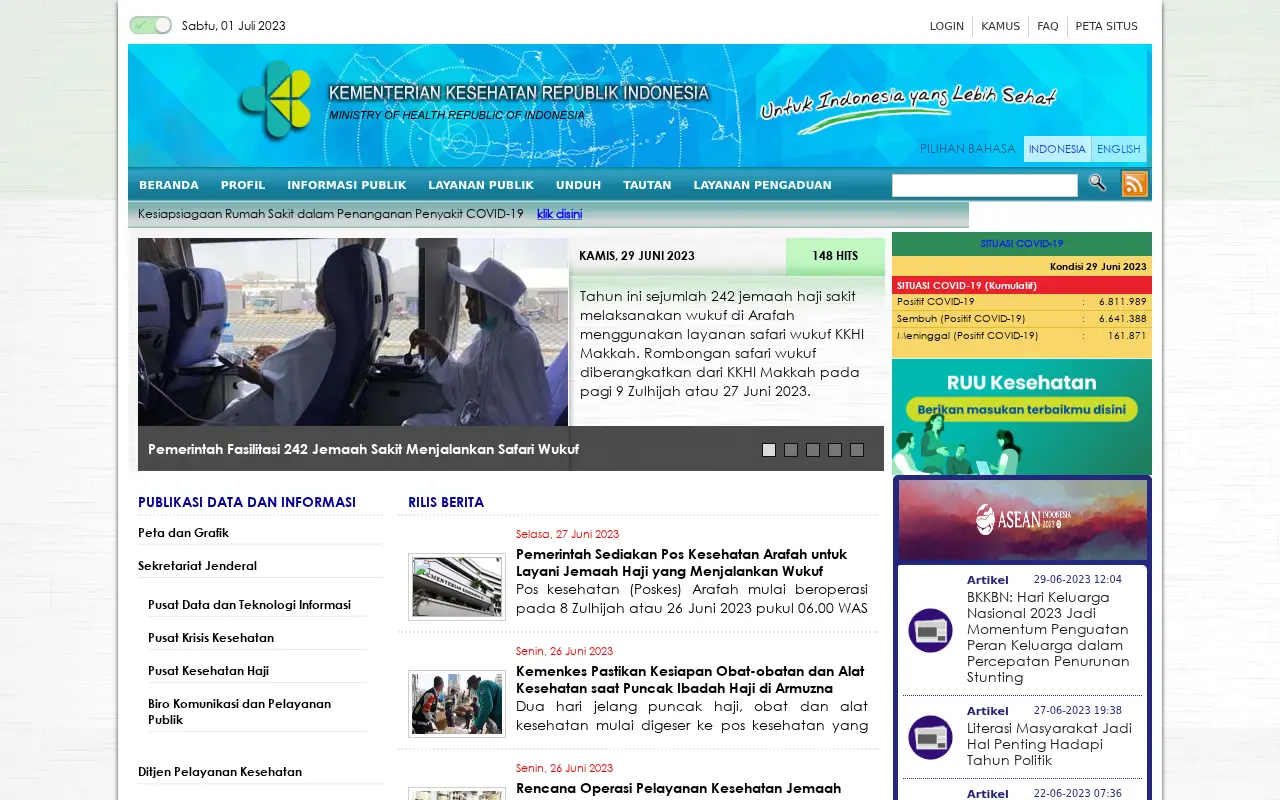Open the BKKBN article icon

(x=930, y=630)
